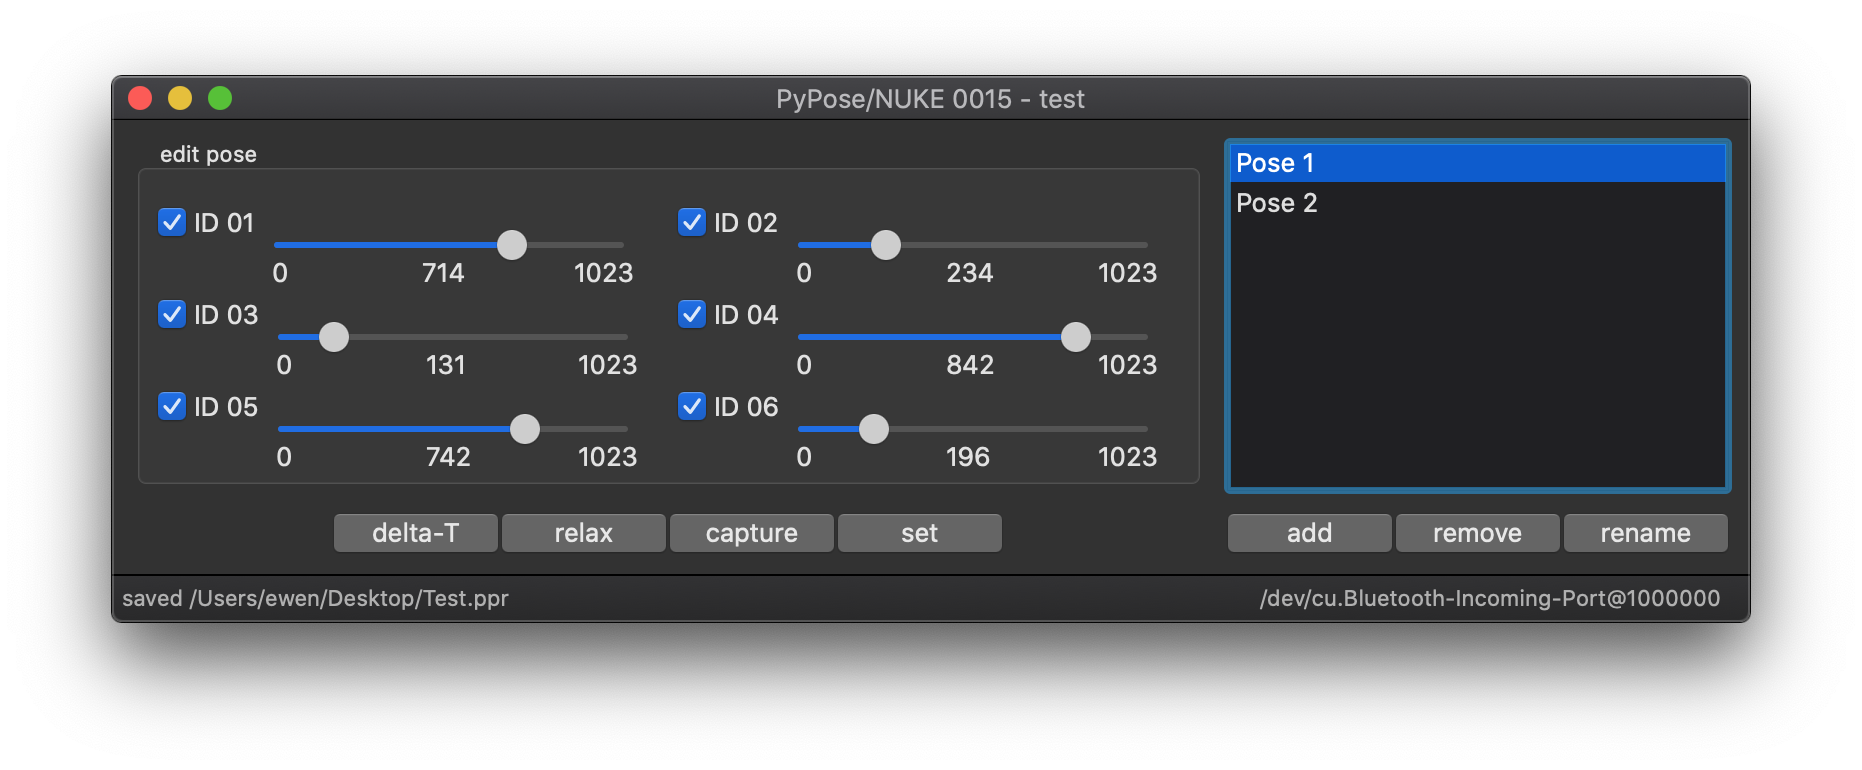
Task: Add a new pose
Action: tap(1310, 533)
